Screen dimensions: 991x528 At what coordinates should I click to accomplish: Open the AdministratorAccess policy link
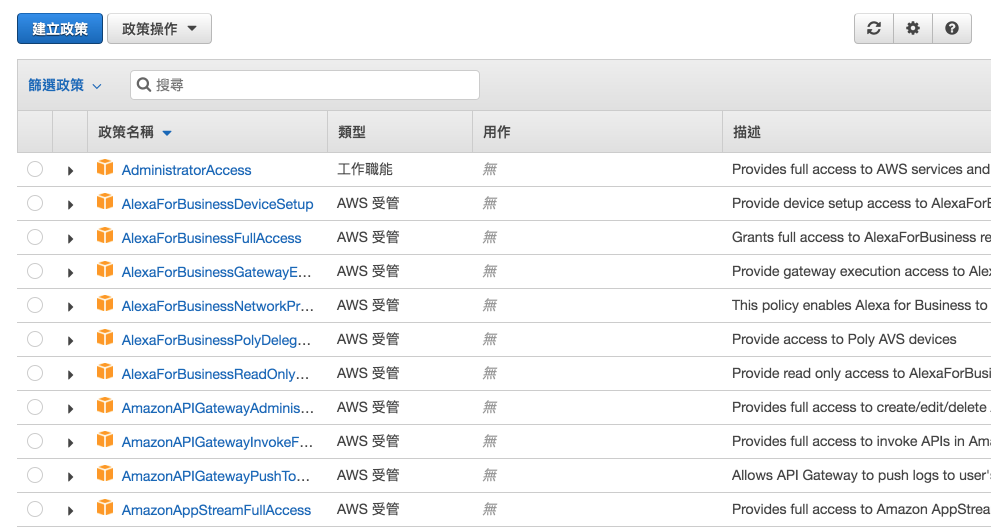click(186, 170)
